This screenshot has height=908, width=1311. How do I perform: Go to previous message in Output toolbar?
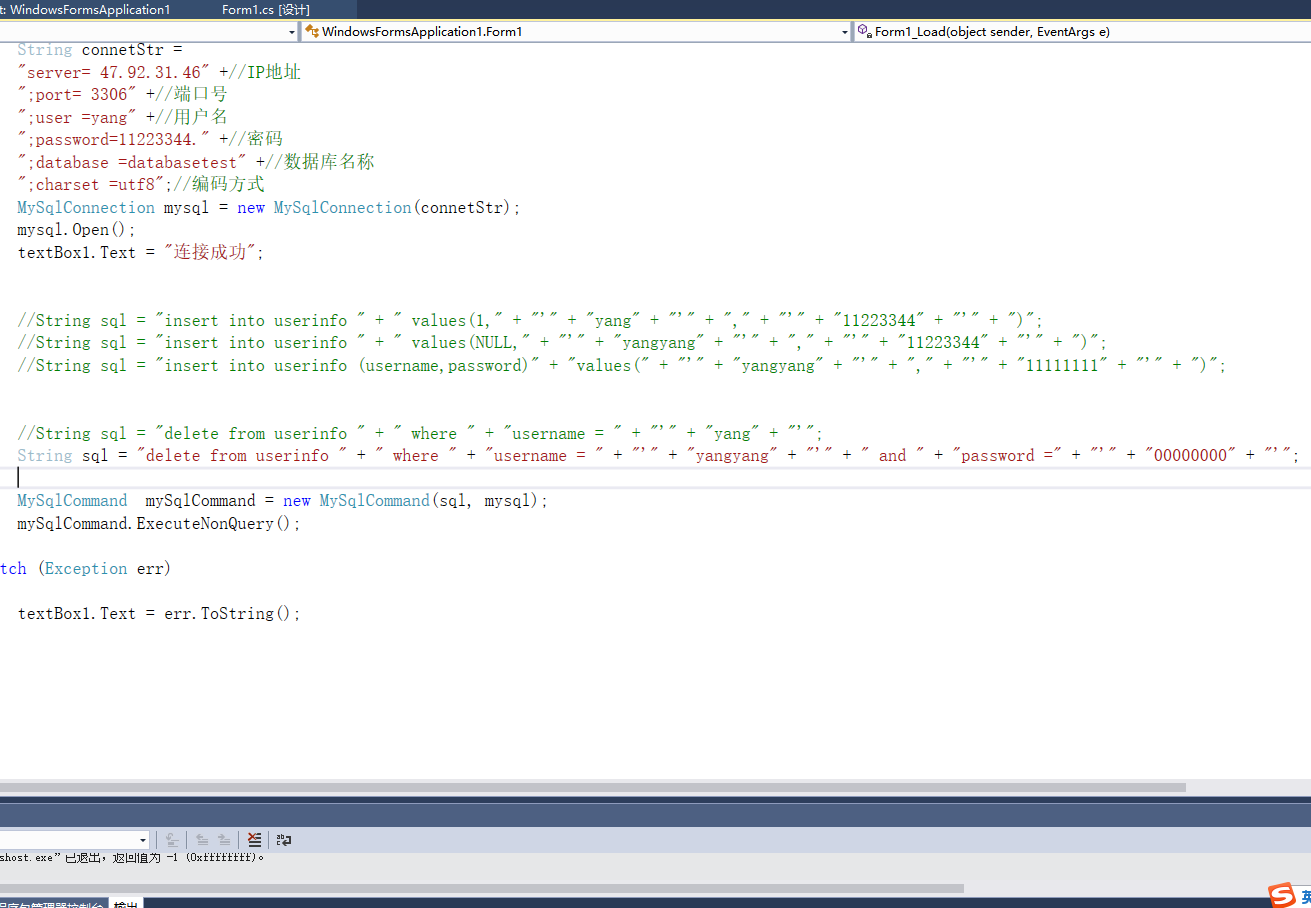click(x=202, y=840)
